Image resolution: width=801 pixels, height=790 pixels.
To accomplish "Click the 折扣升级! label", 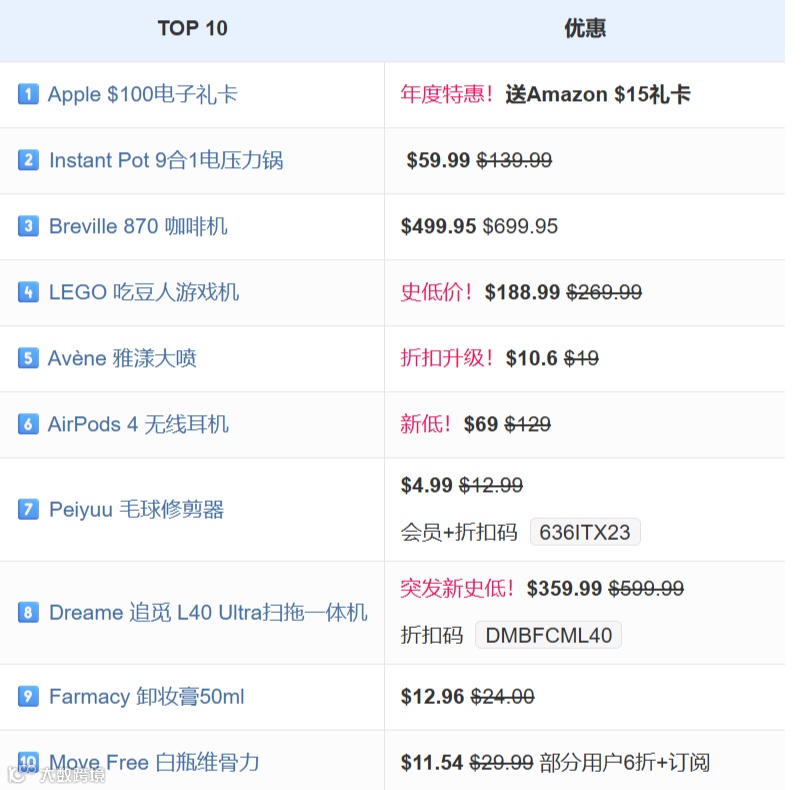I will pos(447,358).
